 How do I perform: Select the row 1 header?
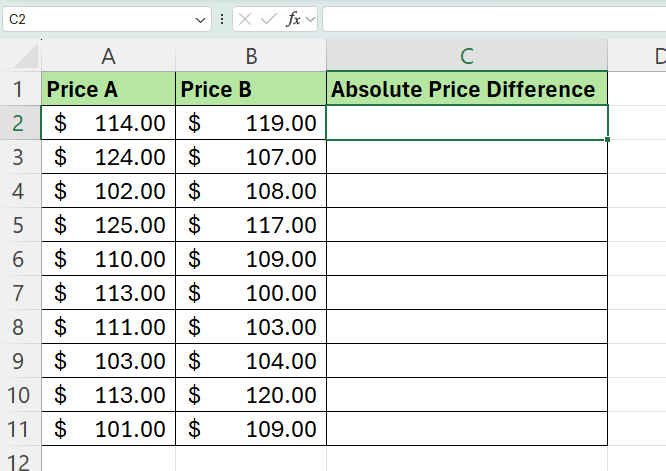[17, 90]
